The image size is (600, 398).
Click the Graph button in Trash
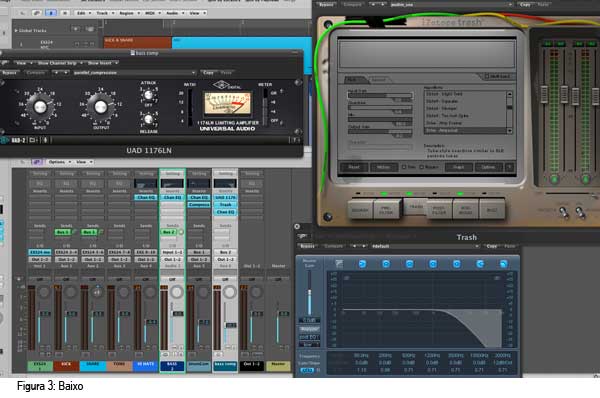pos(458,167)
